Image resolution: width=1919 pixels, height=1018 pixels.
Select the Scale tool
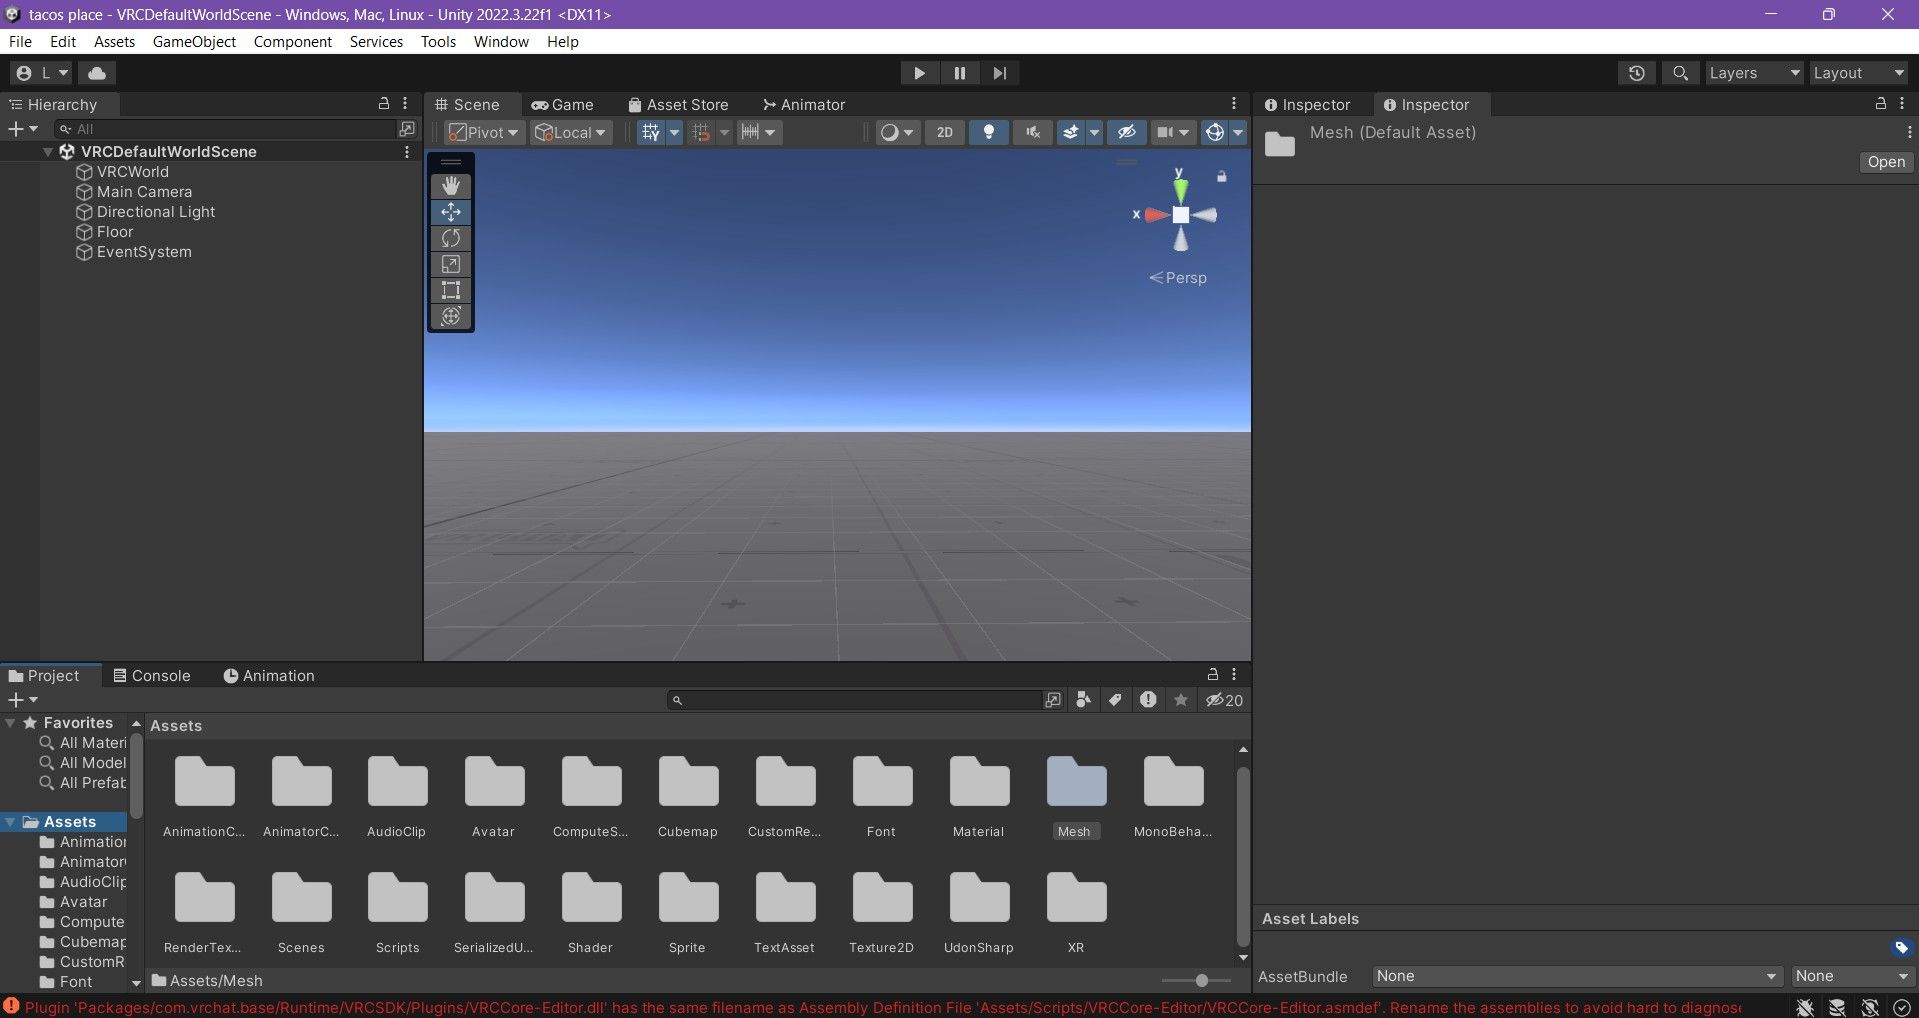[451, 264]
